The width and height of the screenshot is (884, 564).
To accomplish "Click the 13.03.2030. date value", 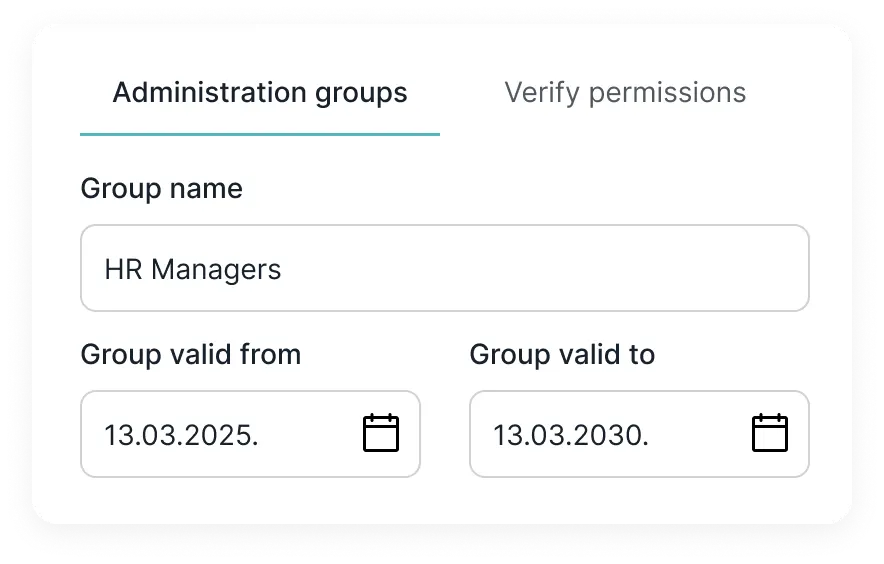I will pyautogui.click(x=571, y=435).
